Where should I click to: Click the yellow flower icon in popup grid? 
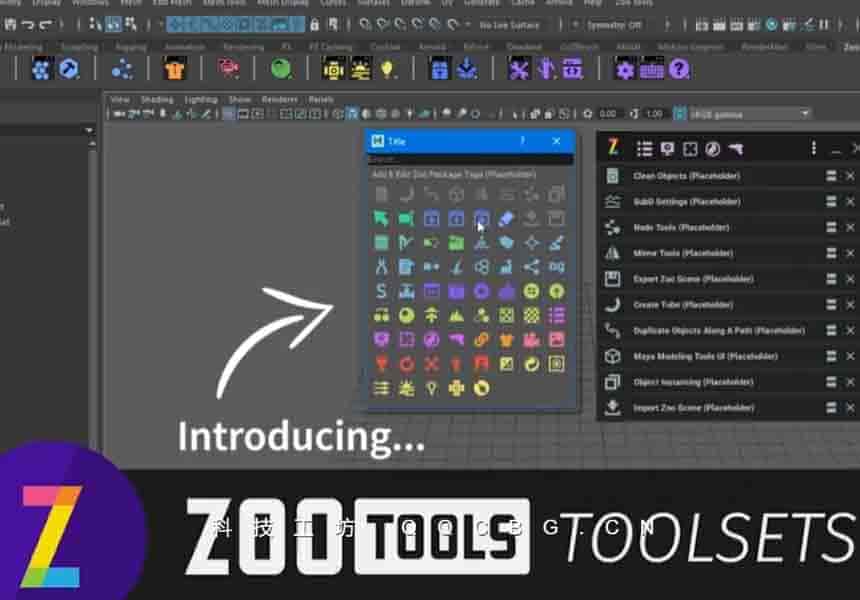456,388
